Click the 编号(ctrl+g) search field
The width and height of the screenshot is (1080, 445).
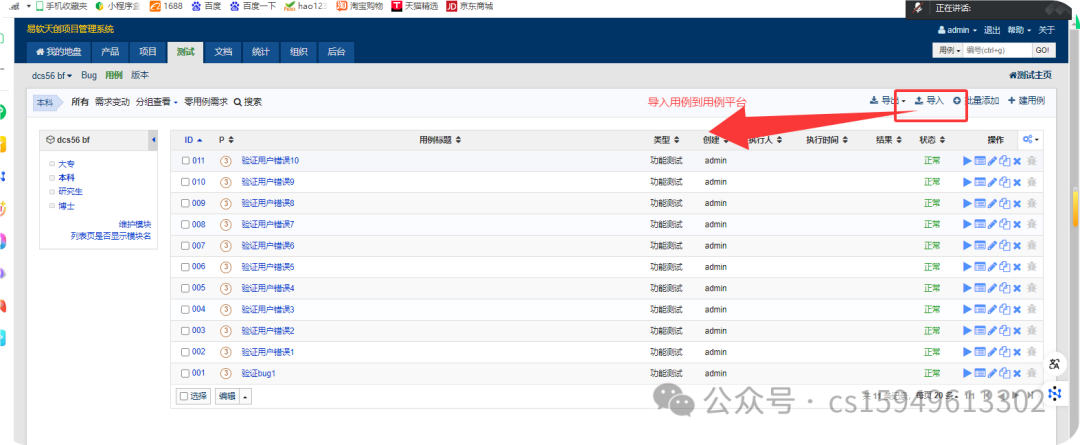(997, 51)
